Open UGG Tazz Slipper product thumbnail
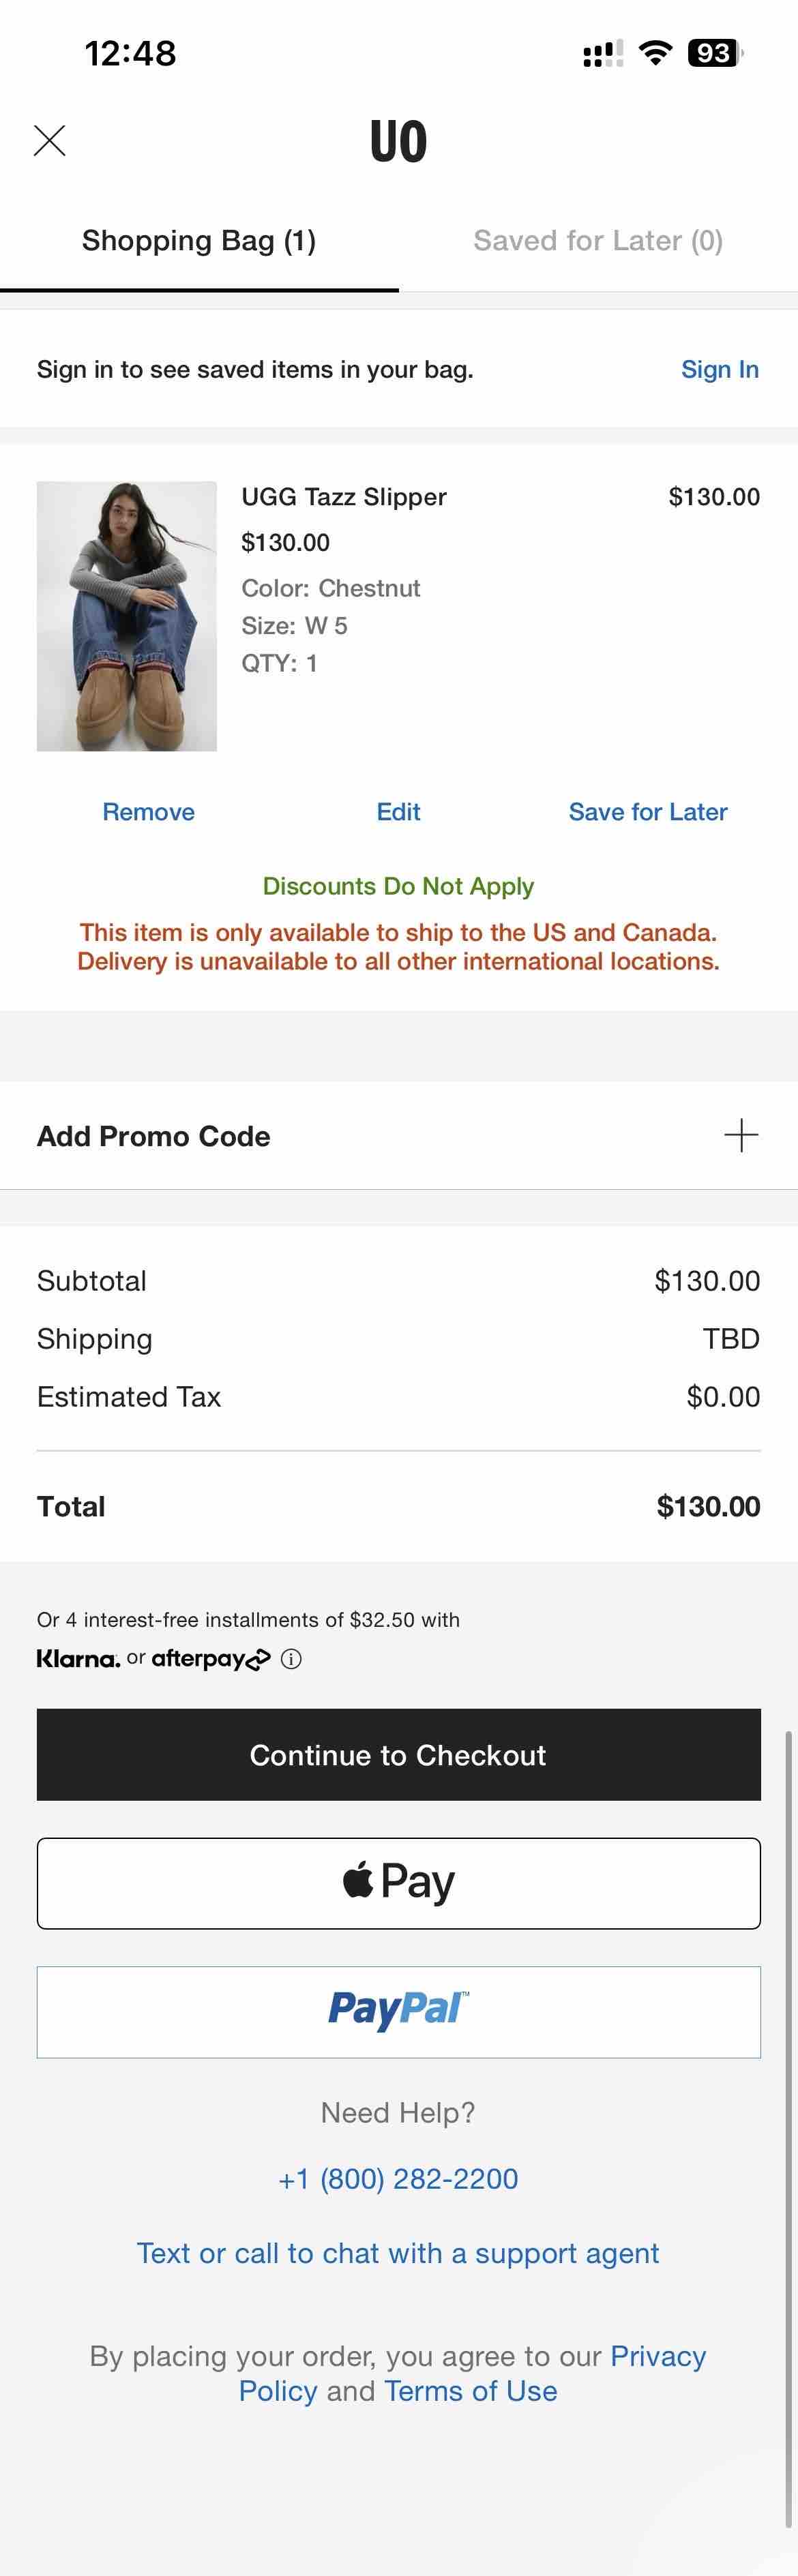Image resolution: width=798 pixels, height=2576 pixels. click(127, 616)
